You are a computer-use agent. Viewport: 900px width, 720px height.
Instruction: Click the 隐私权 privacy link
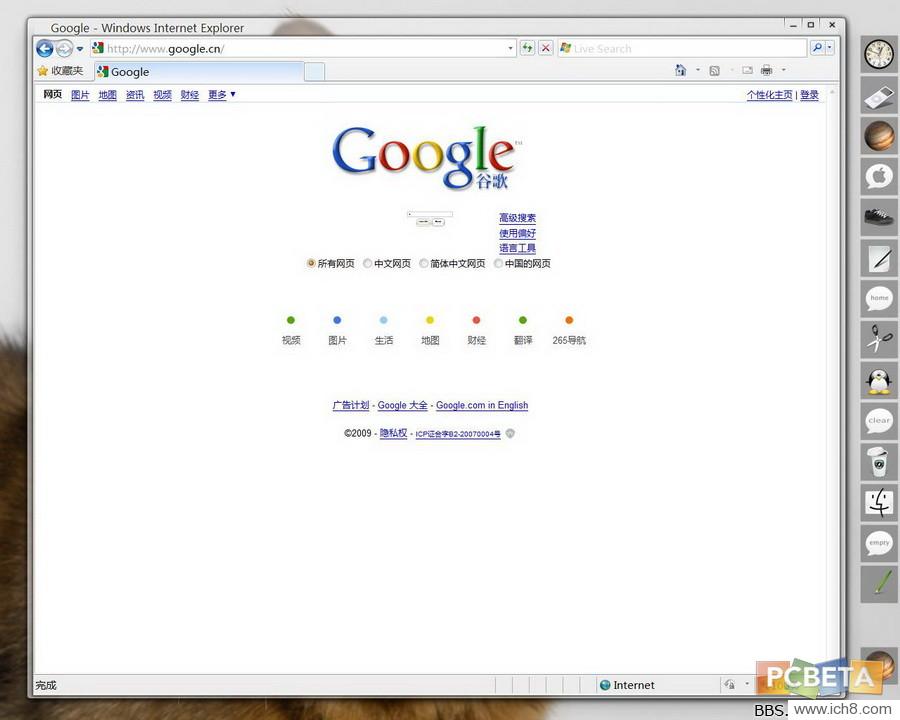coord(393,433)
